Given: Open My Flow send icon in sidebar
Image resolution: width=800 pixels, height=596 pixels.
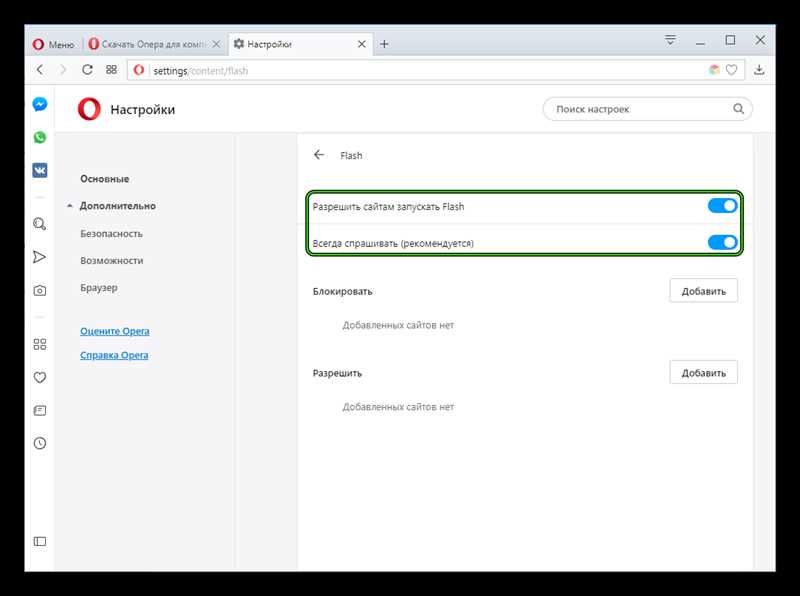Looking at the screenshot, I should [x=40, y=257].
